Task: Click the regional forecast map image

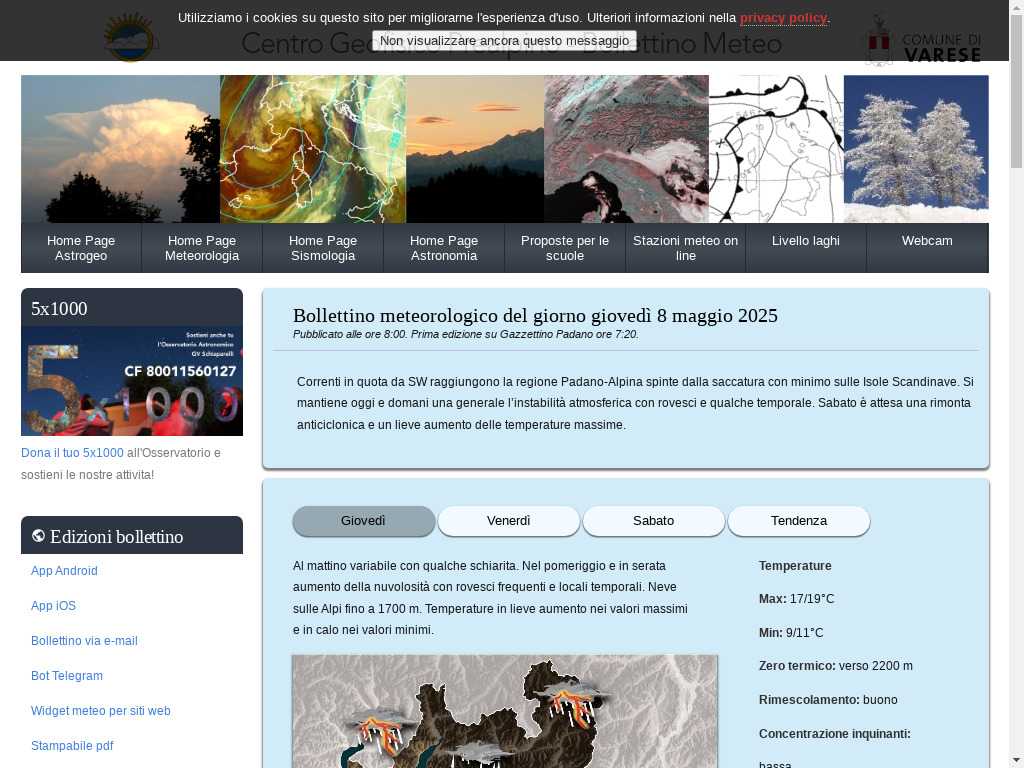Action: coord(505,711)
